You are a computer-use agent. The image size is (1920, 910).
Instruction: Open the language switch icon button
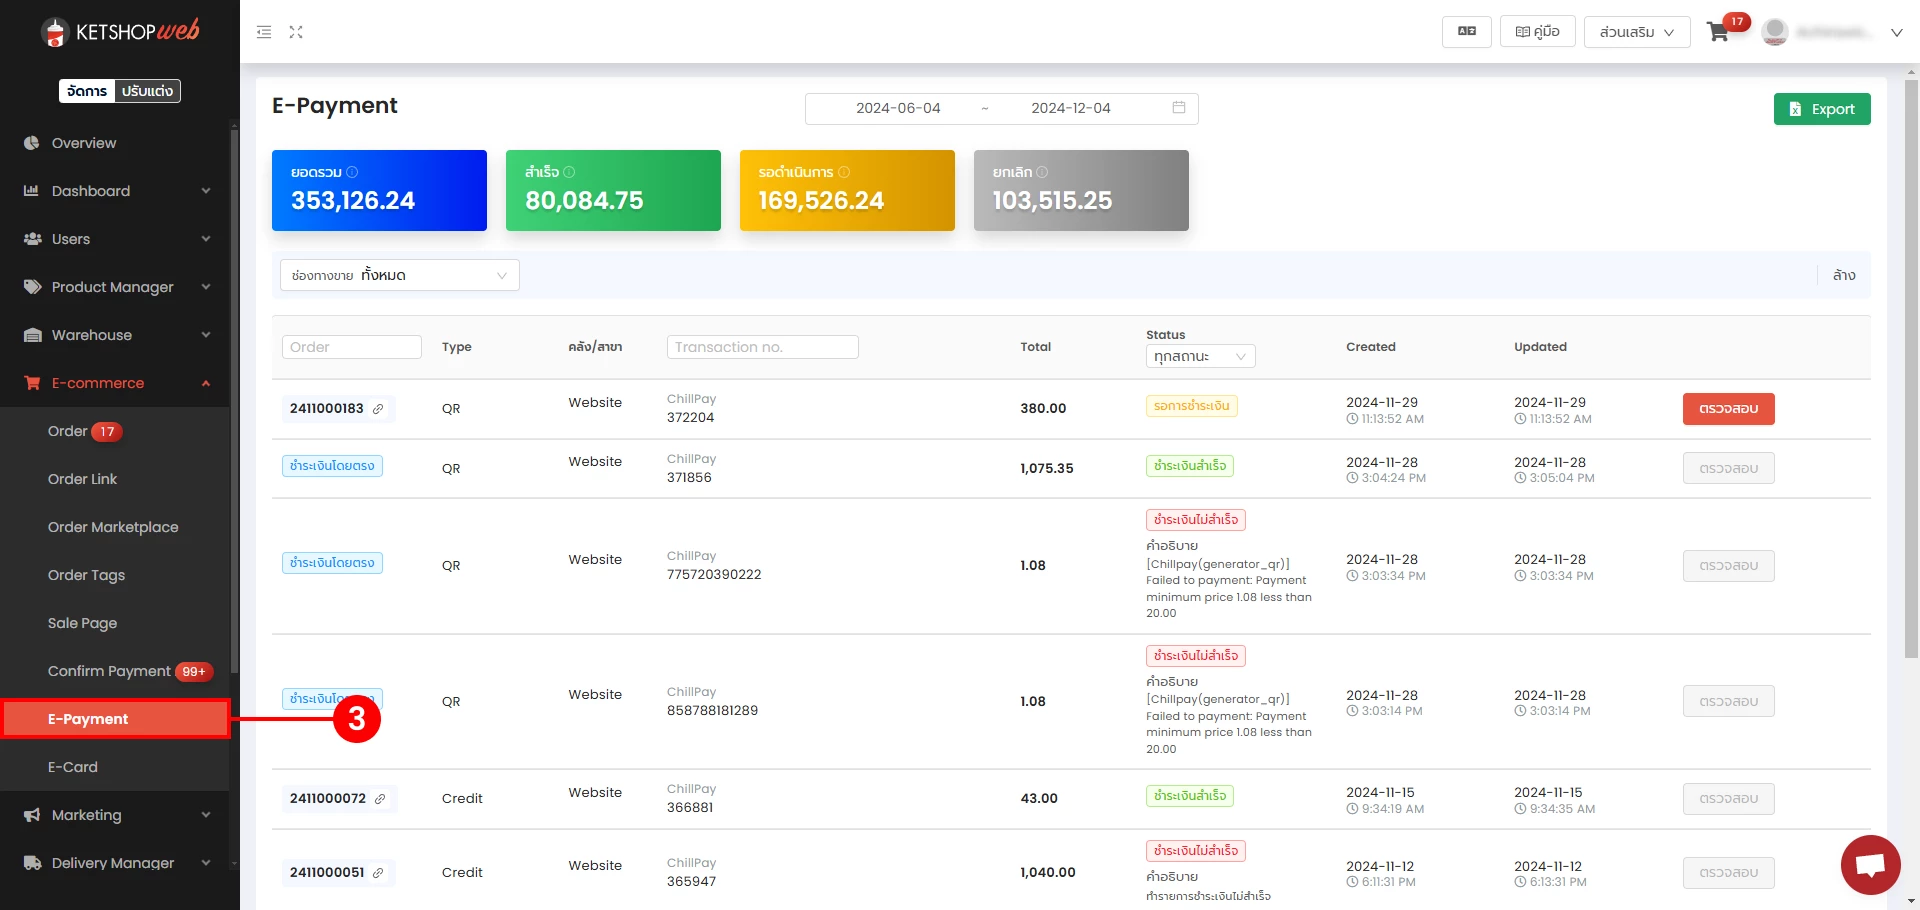(x=1467, y=32)
